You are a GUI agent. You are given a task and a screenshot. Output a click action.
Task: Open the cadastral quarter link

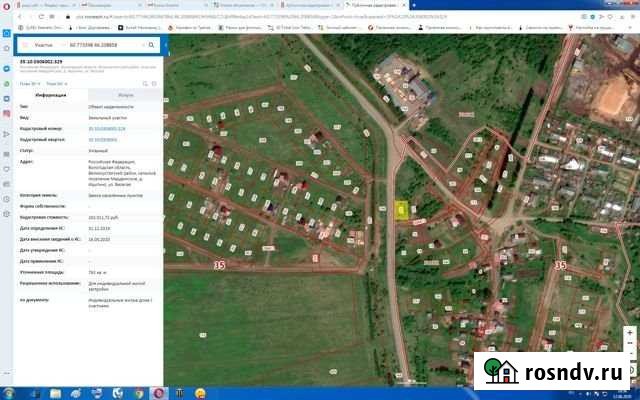[x=104, y=140]
